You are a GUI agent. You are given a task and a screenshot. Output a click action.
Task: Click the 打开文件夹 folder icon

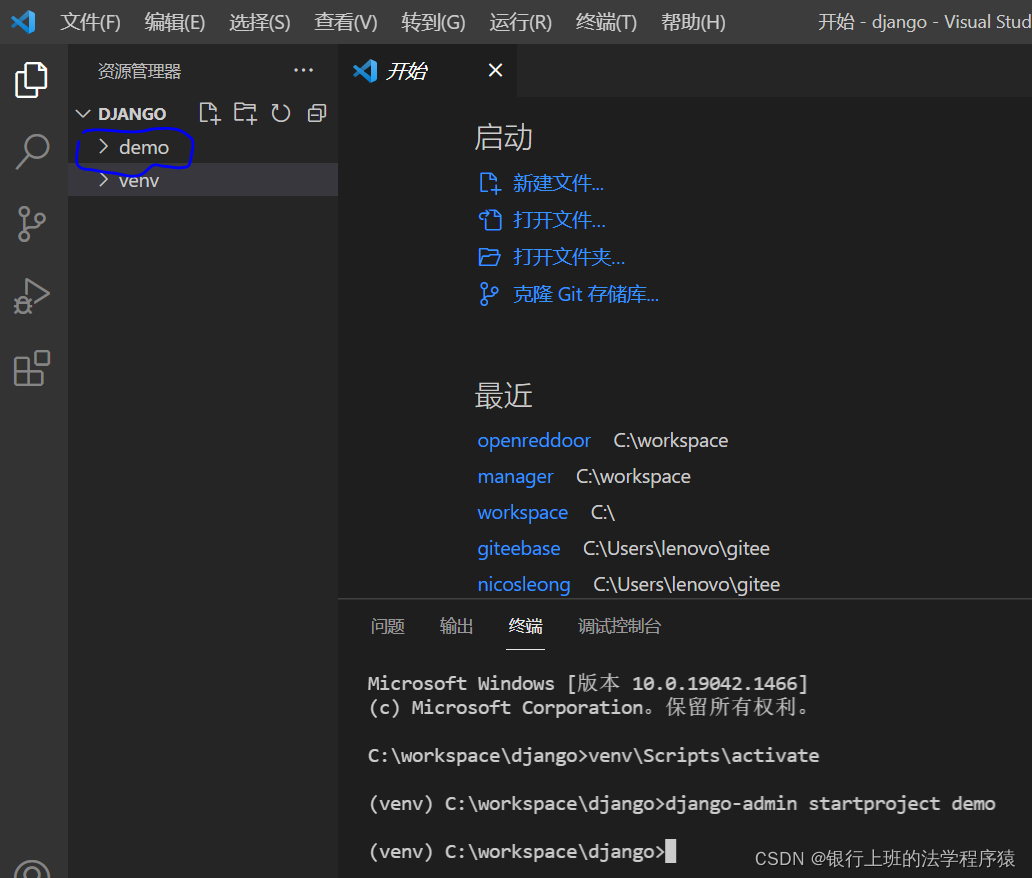pyautogui.click(x=489, y=257)
